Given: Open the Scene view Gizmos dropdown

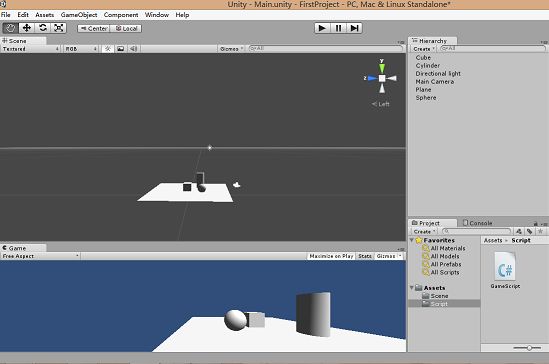Looking at the screenshot, I should (x=231, y=49).
